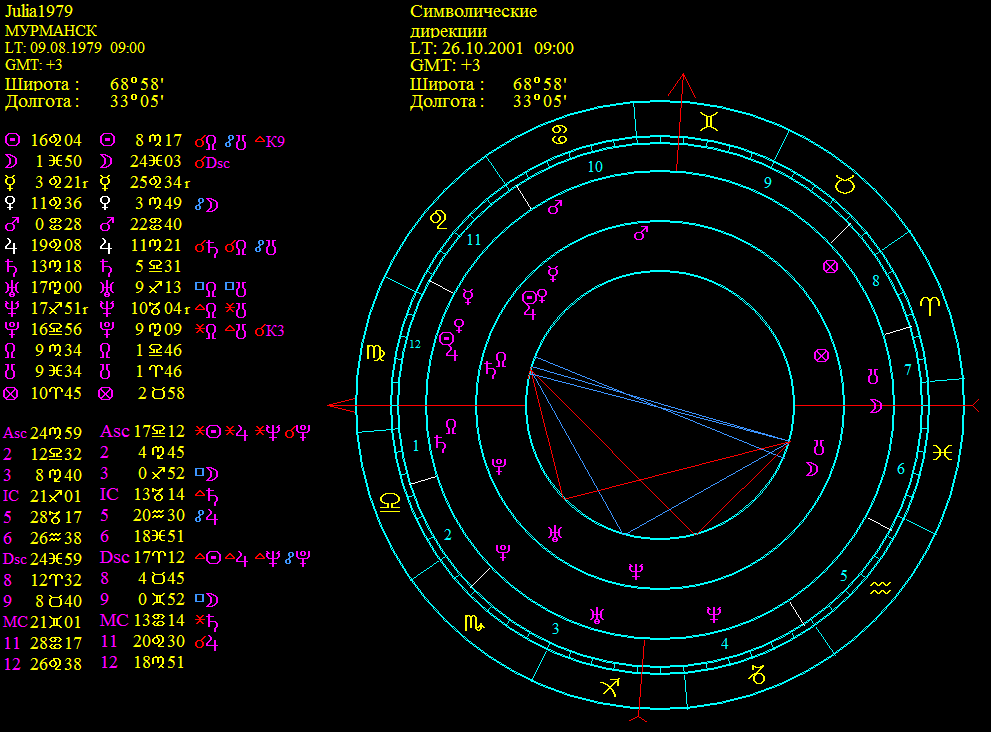This screenshot has height=732, width=991.
Task: Select the direction date "LT: 26.10.2001 09:00"
Action: 492,49
